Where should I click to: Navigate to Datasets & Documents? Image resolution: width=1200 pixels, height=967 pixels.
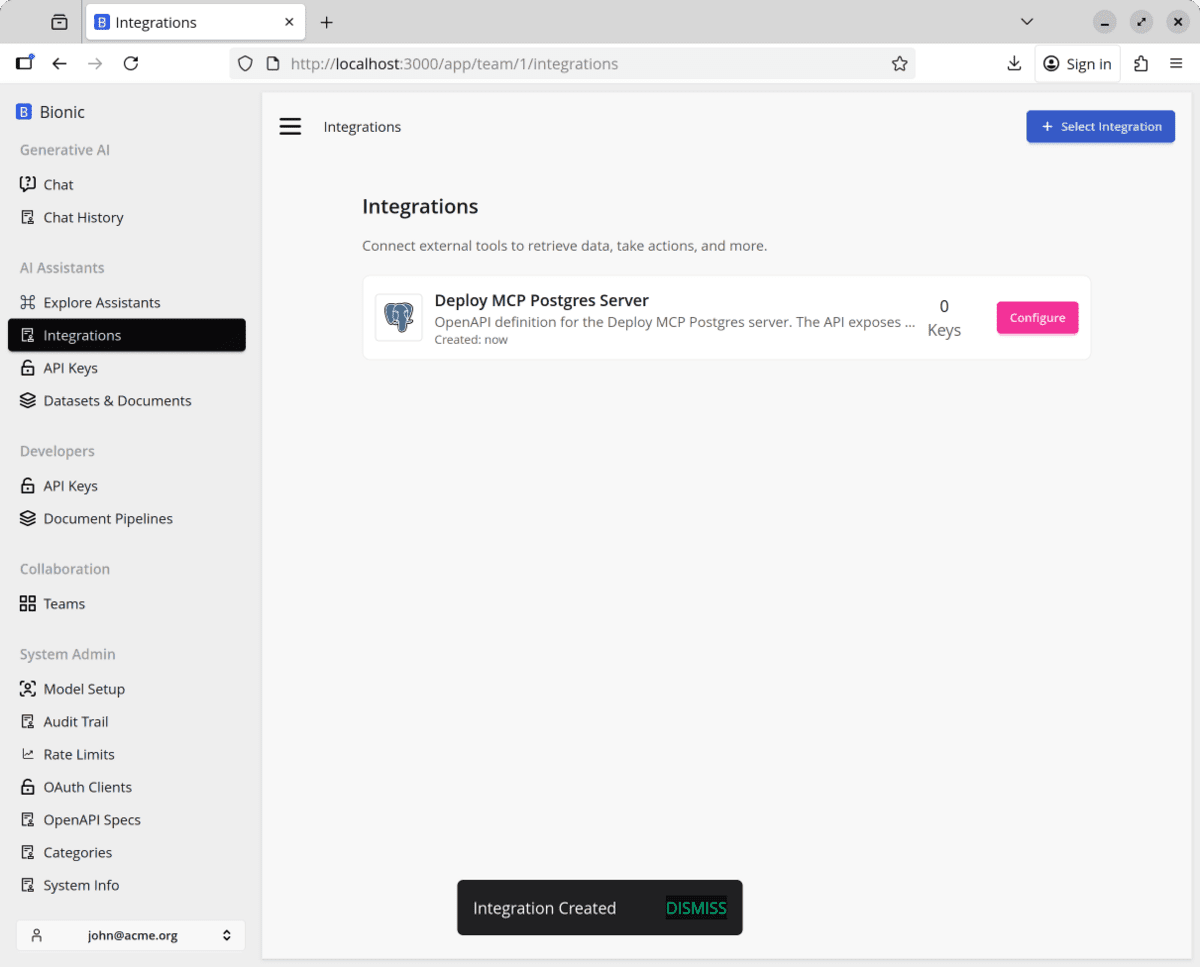(x=117, y=401)
